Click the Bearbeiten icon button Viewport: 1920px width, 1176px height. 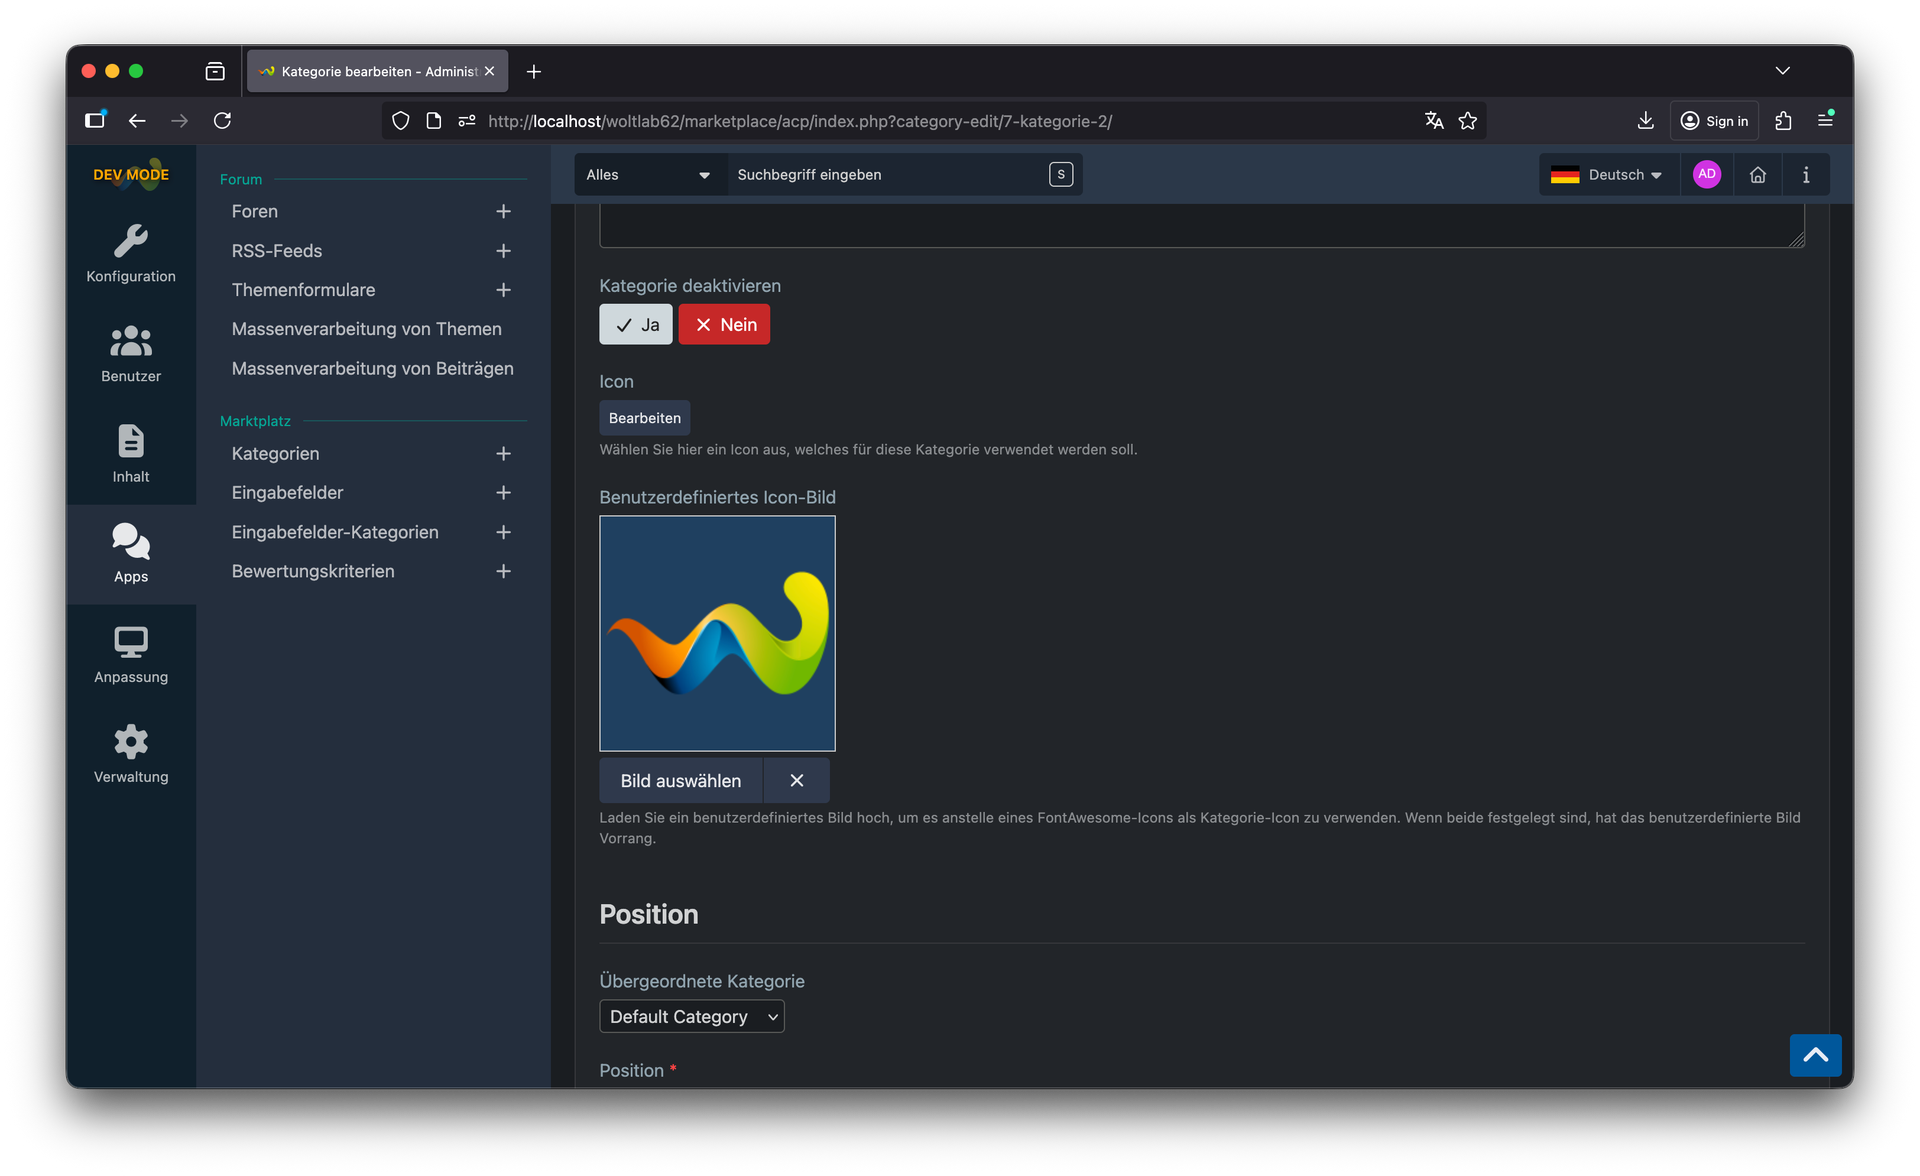pyautogui.click(x=644, y=418)
